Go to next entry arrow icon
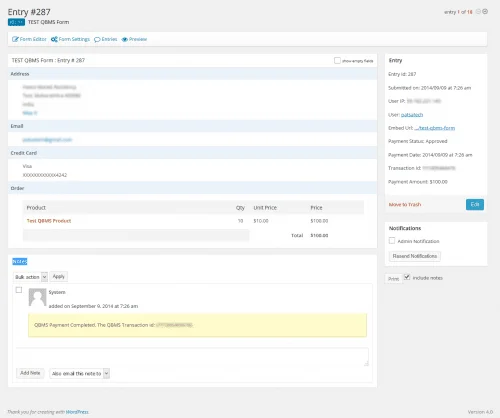The width and height of the screenshot is (500, 418). tap(485, 12)
